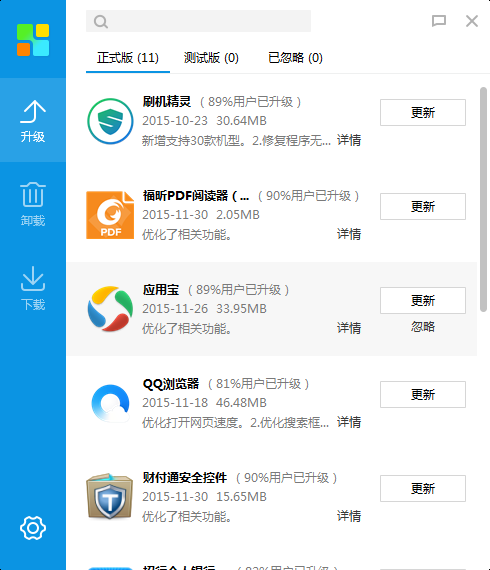Focus the search input field
This screenshot has height=570, width=490.
[198, 21]
